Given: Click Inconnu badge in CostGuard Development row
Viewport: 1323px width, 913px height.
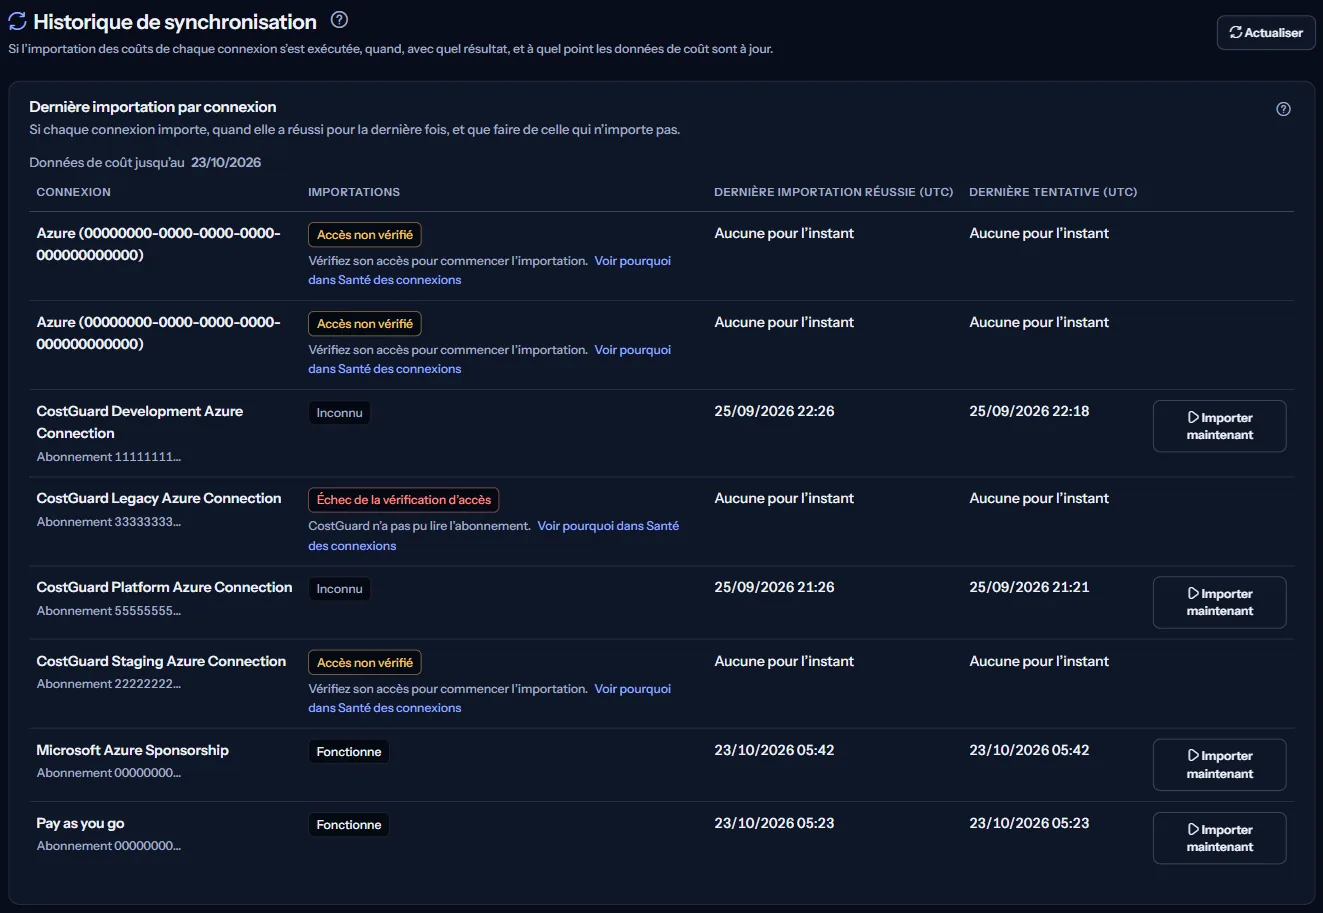Looking at the screenshot, I should [x=339, y=413].
